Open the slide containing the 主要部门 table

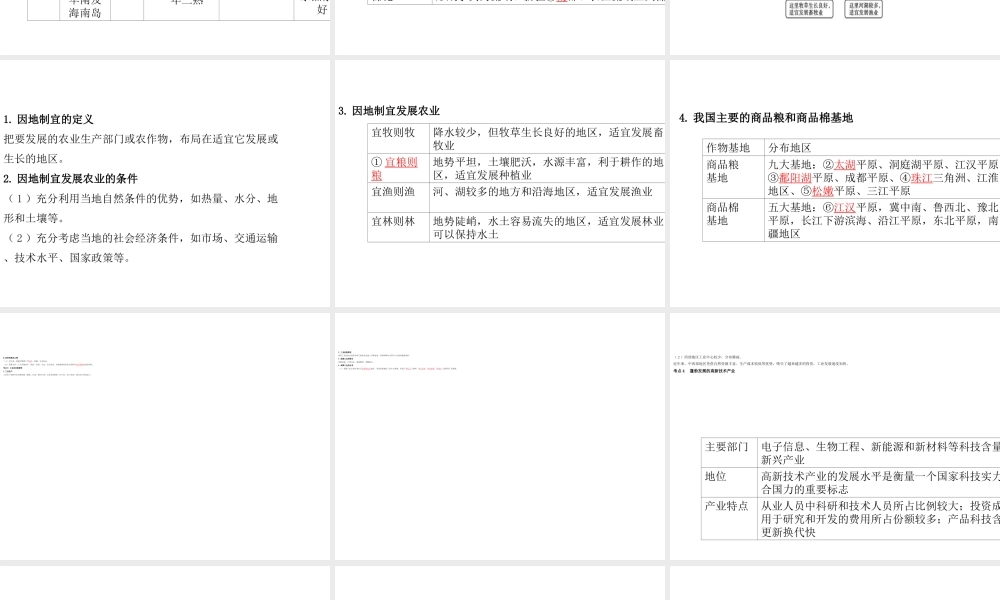(x=835, y=436)
